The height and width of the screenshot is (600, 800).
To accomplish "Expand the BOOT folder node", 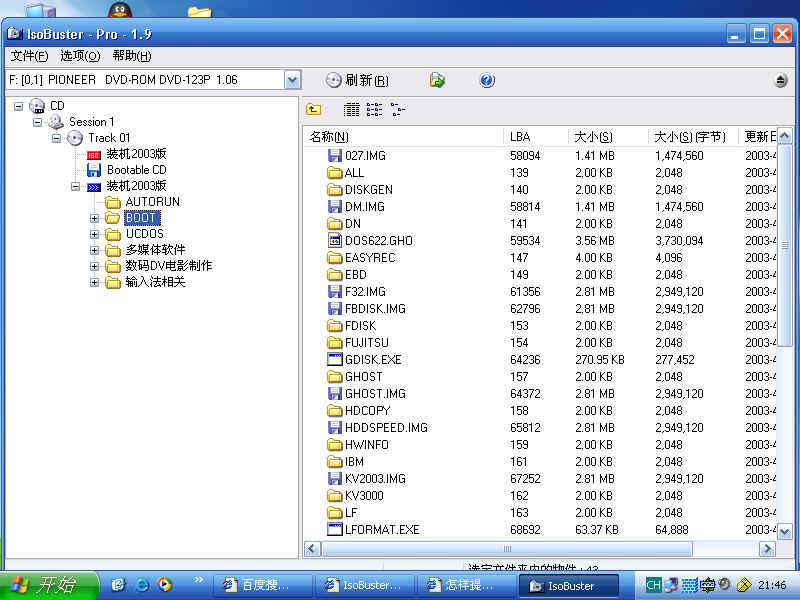I will point(94,218).
